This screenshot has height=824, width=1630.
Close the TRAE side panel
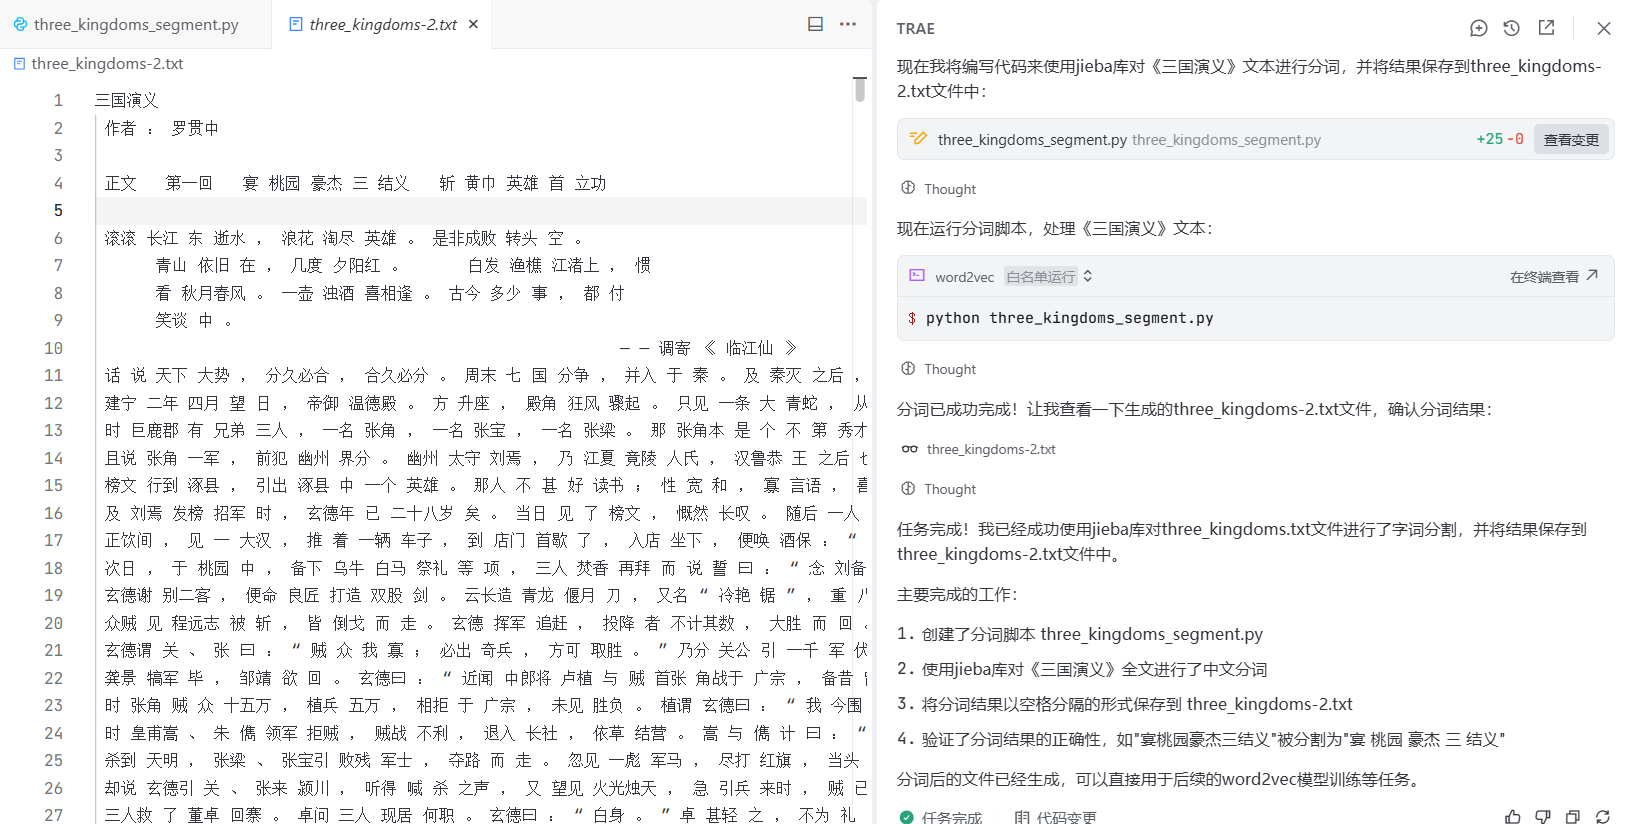tap(1604, 28)
